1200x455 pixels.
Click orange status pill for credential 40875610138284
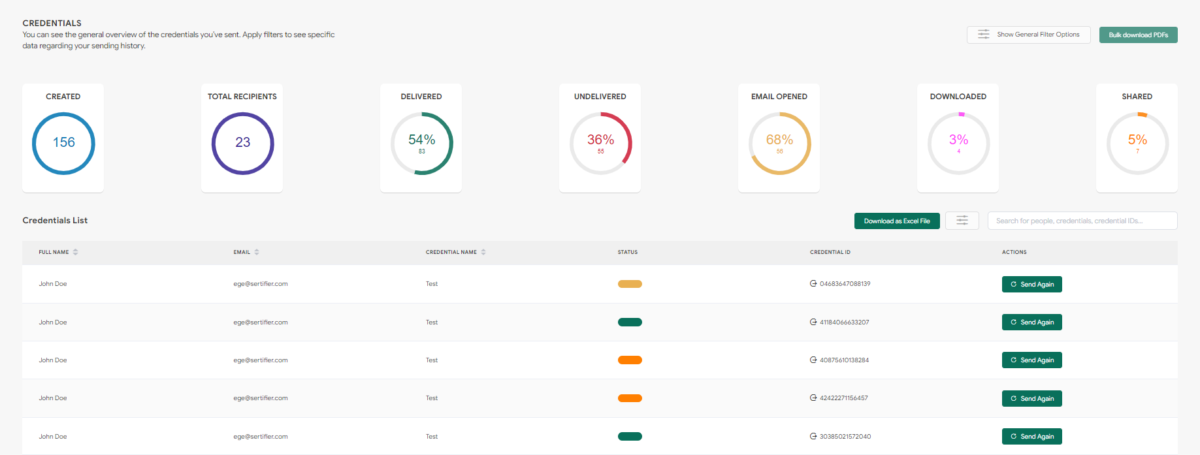click(630, 360)
